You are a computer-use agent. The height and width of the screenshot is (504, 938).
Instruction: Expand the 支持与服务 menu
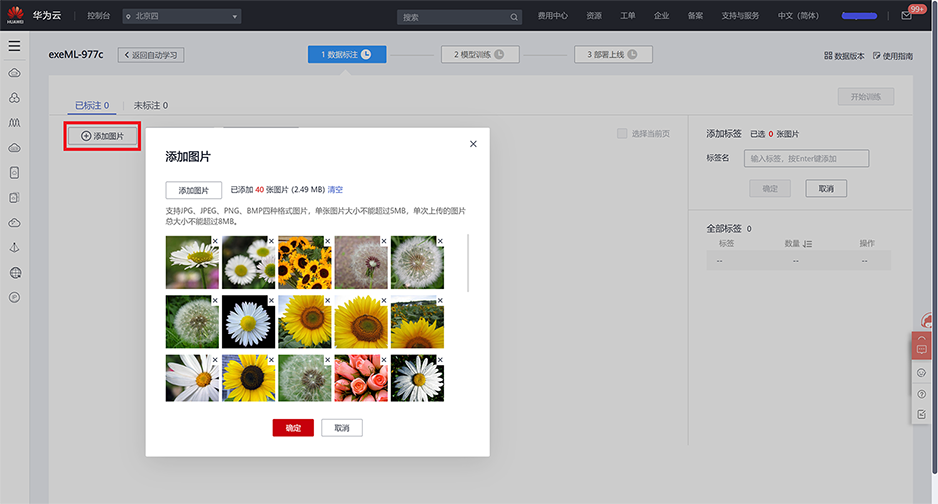(x=740, y=16)
